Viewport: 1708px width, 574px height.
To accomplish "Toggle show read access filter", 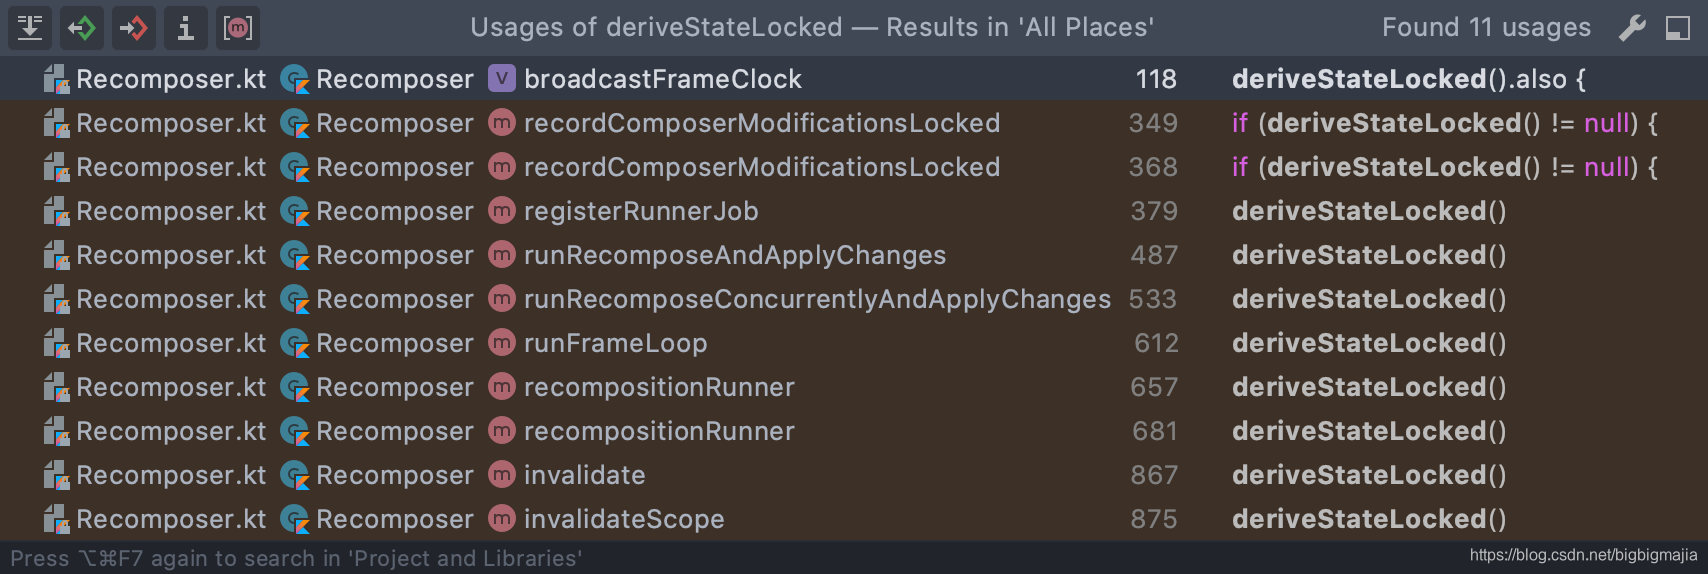I will [x=82, y=27].
